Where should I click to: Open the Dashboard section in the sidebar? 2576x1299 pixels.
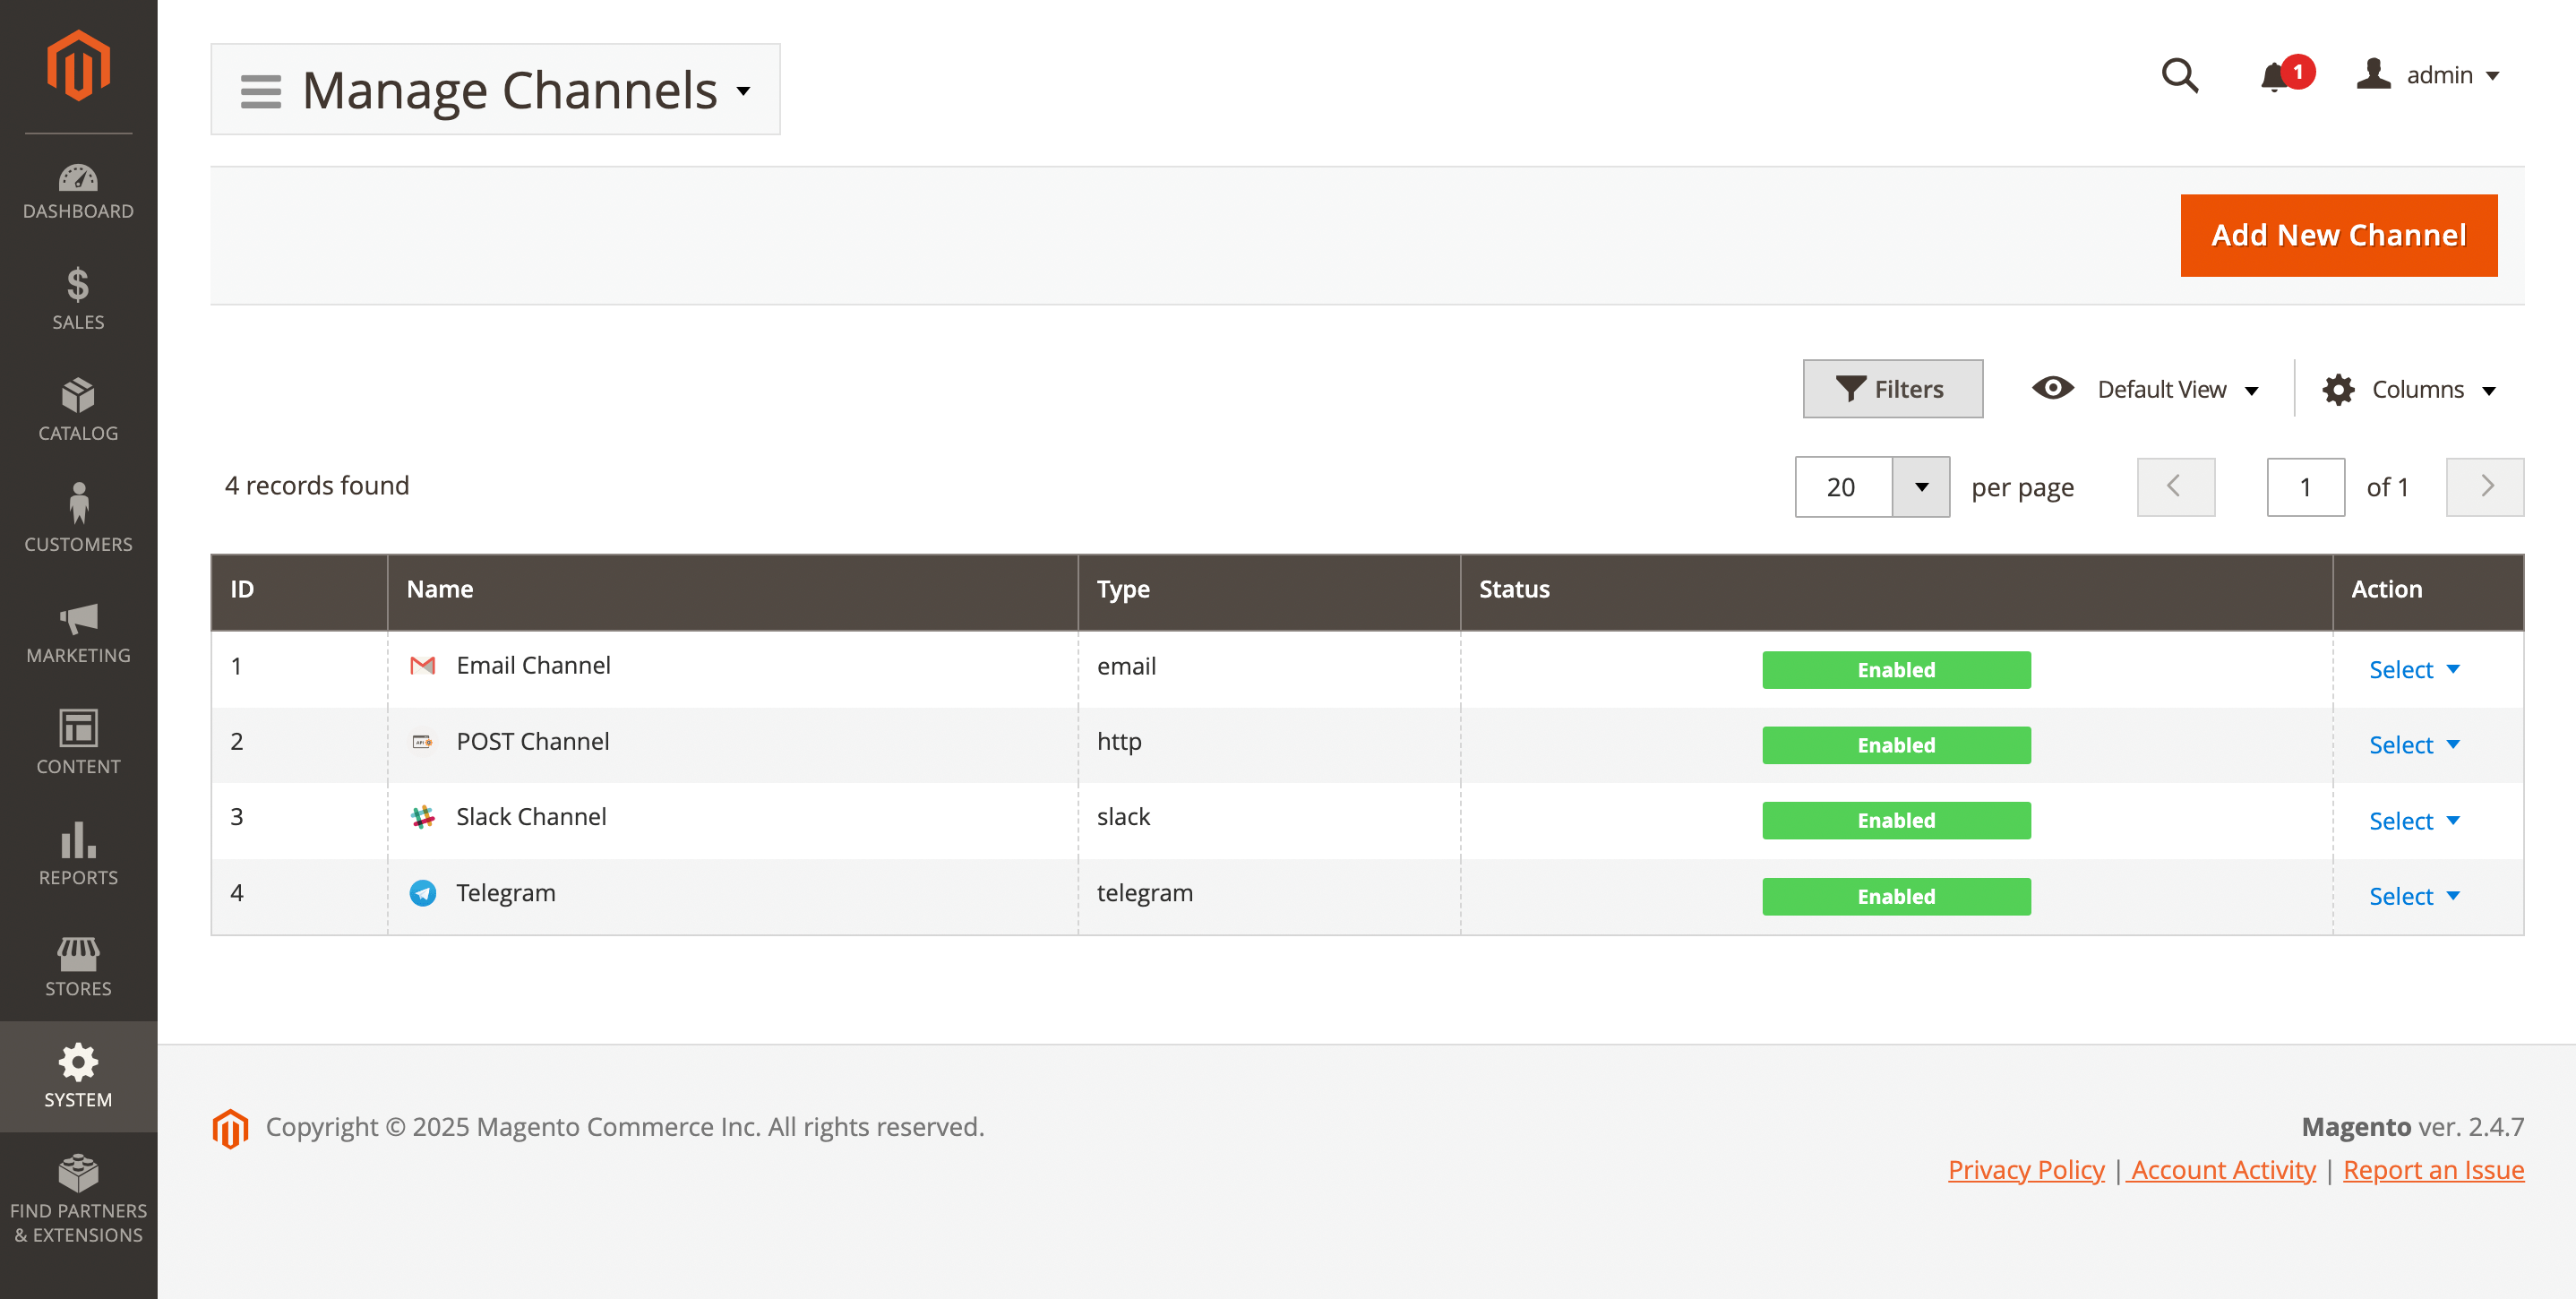click(x=78, y=190)
